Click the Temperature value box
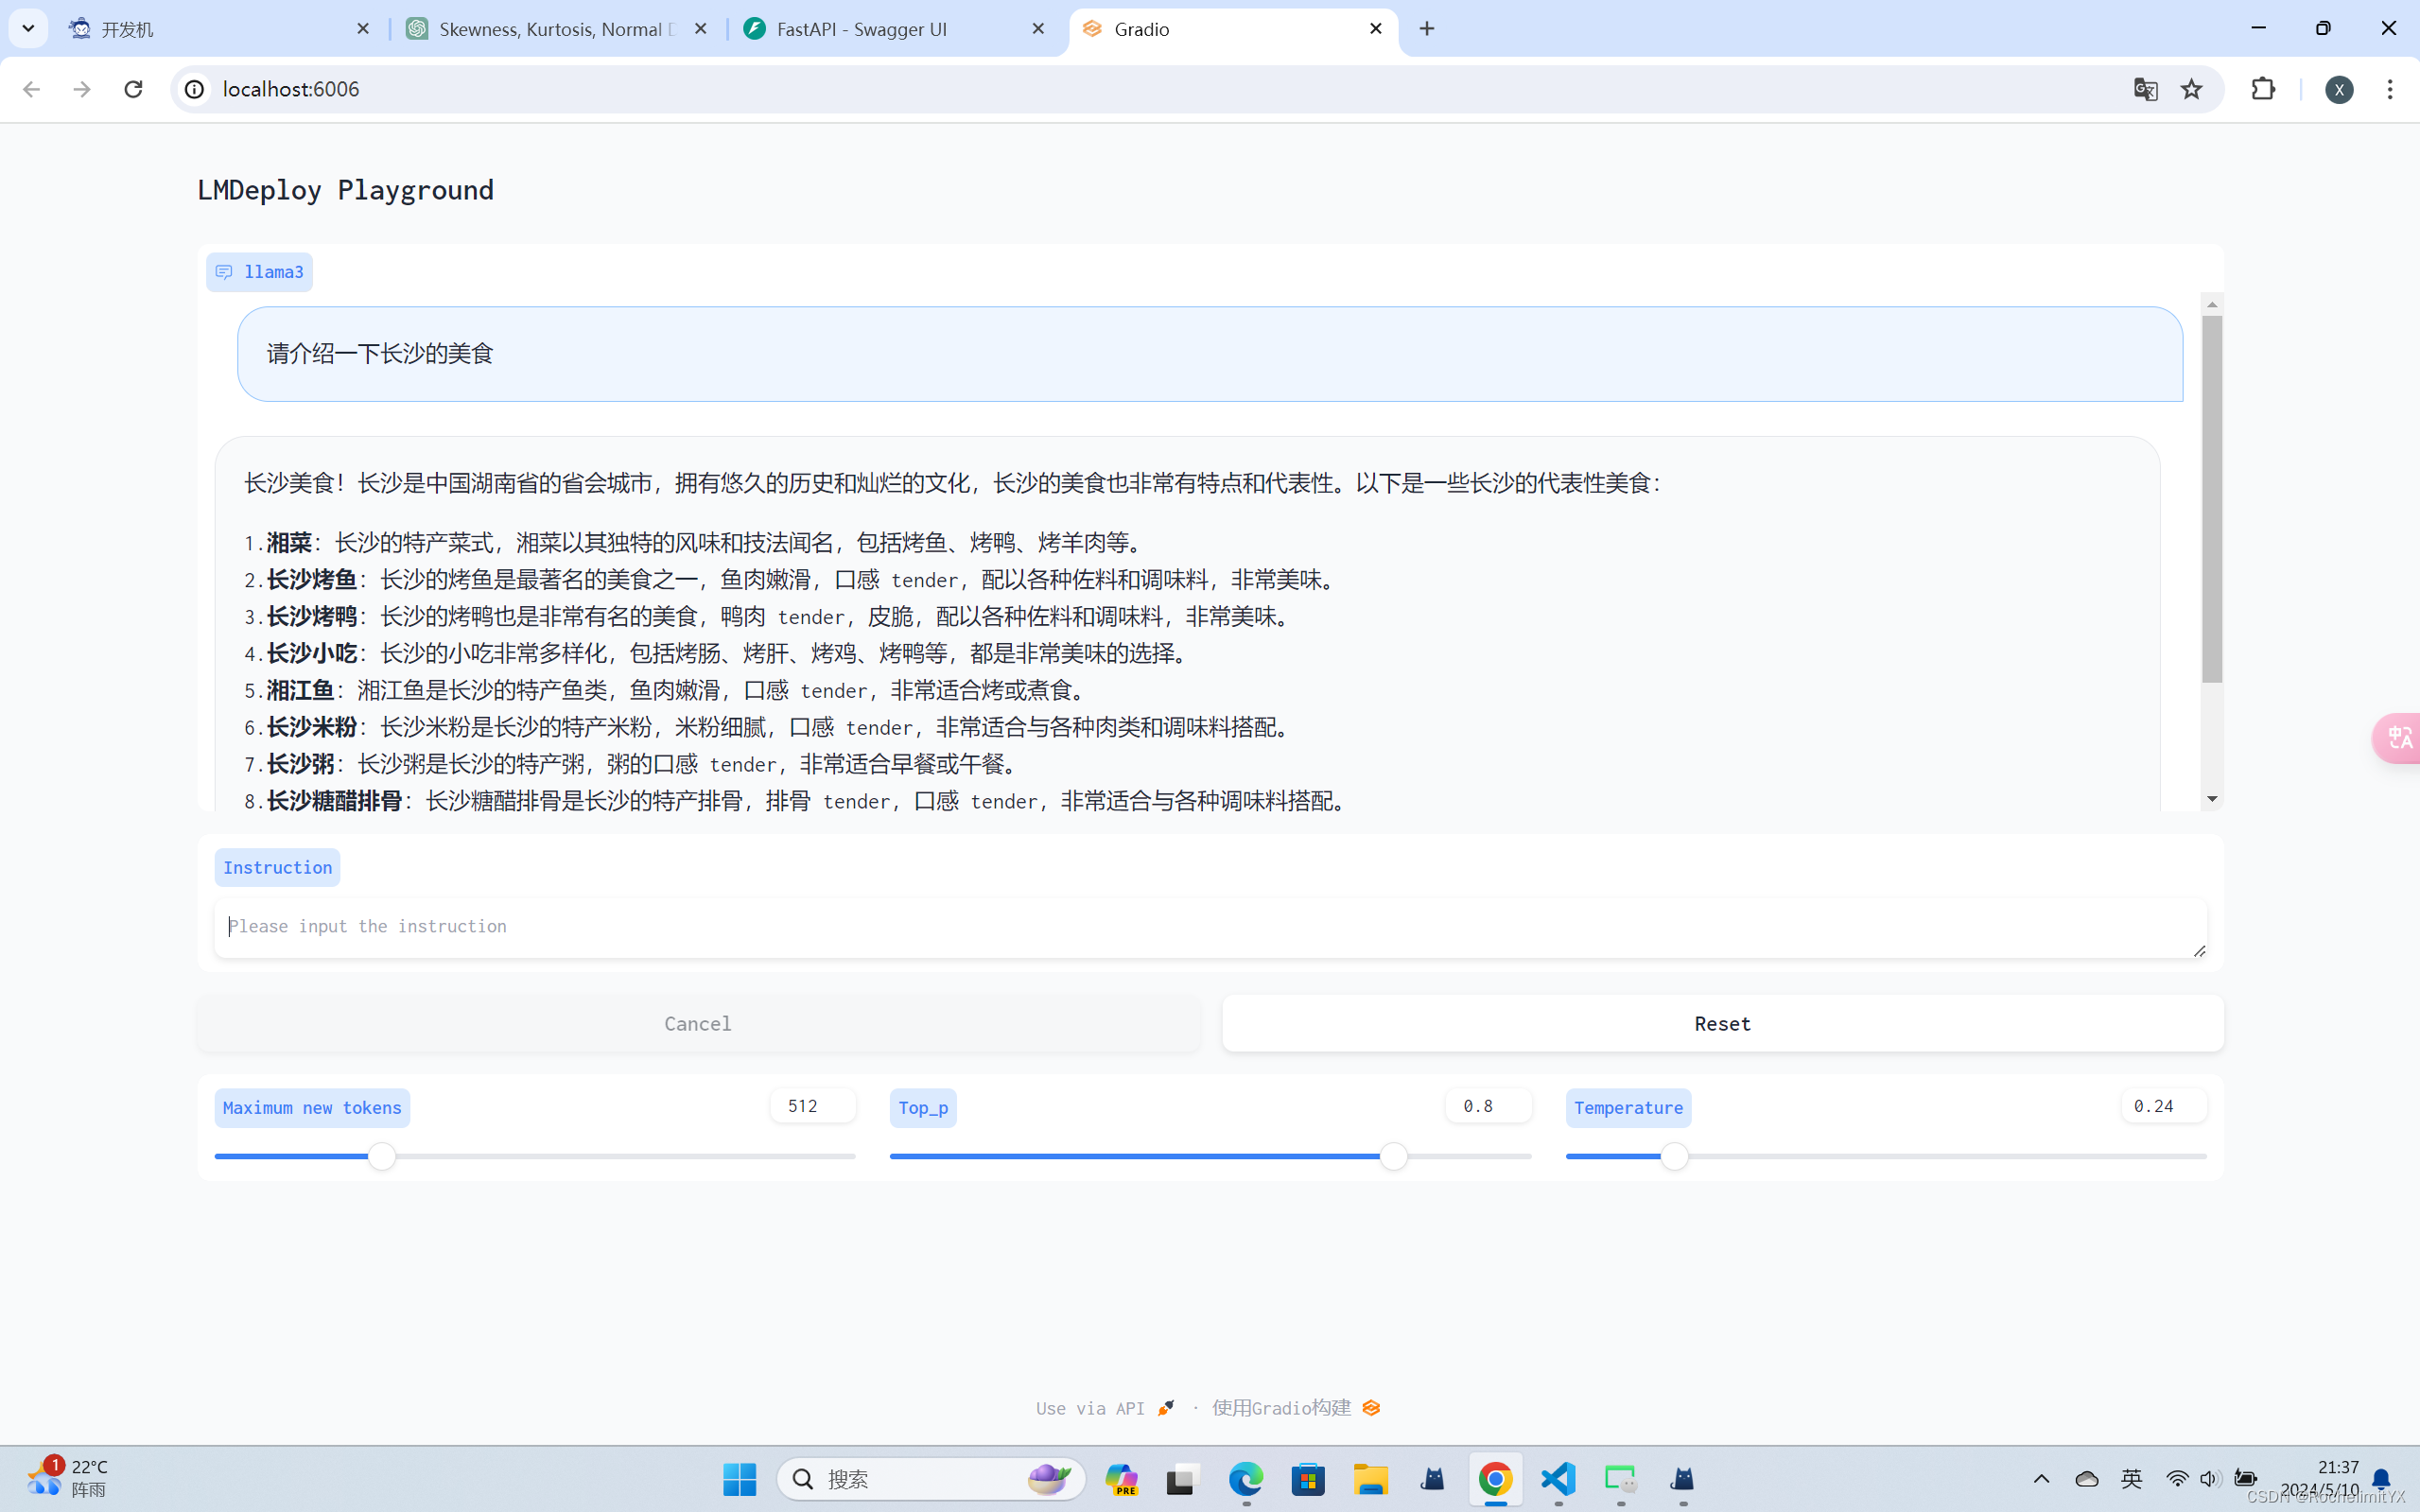Image resolution: width=2420 pixels, height=1512 pixels. click(x=2164, y=1106)
